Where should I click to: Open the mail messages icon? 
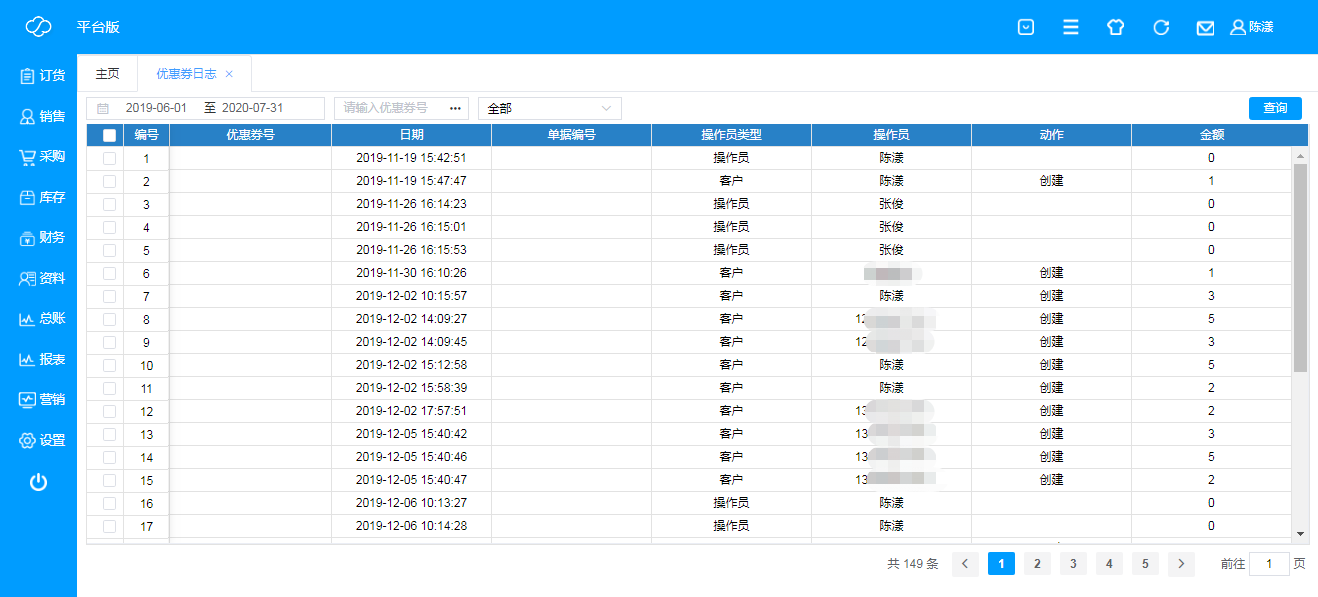(1205, 28)
